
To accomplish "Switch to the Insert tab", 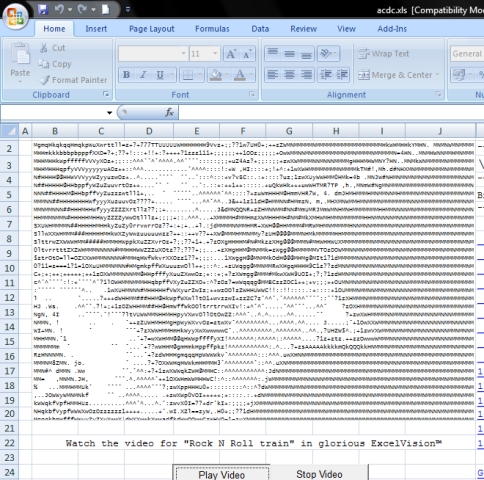I will click(x=96, y=29).
